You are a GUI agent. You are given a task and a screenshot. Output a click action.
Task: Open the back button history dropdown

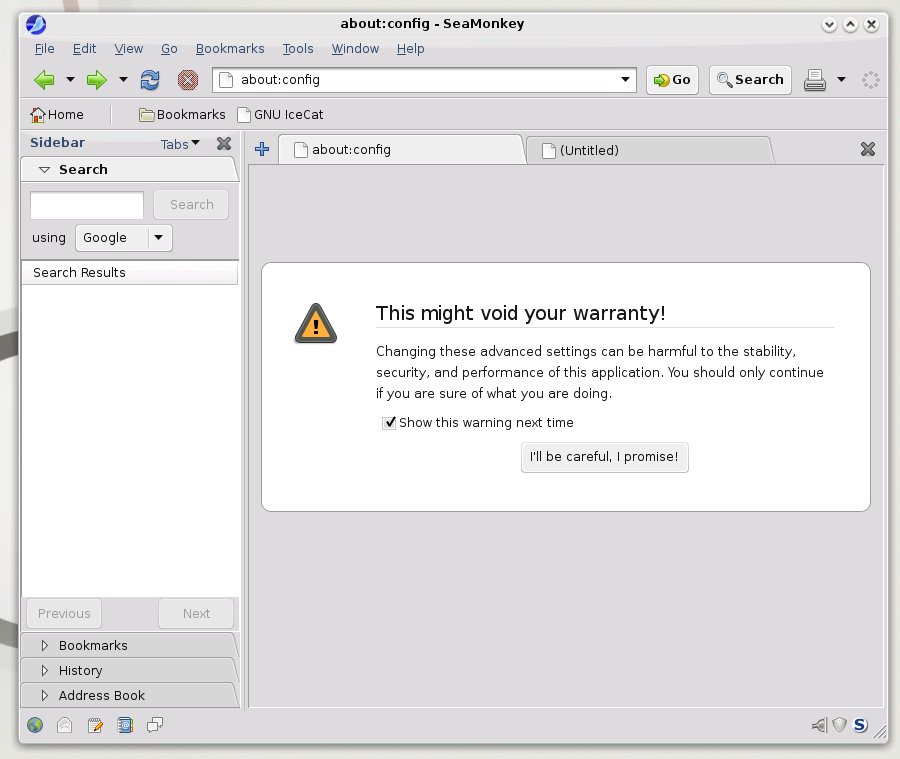tap(70, 79)
